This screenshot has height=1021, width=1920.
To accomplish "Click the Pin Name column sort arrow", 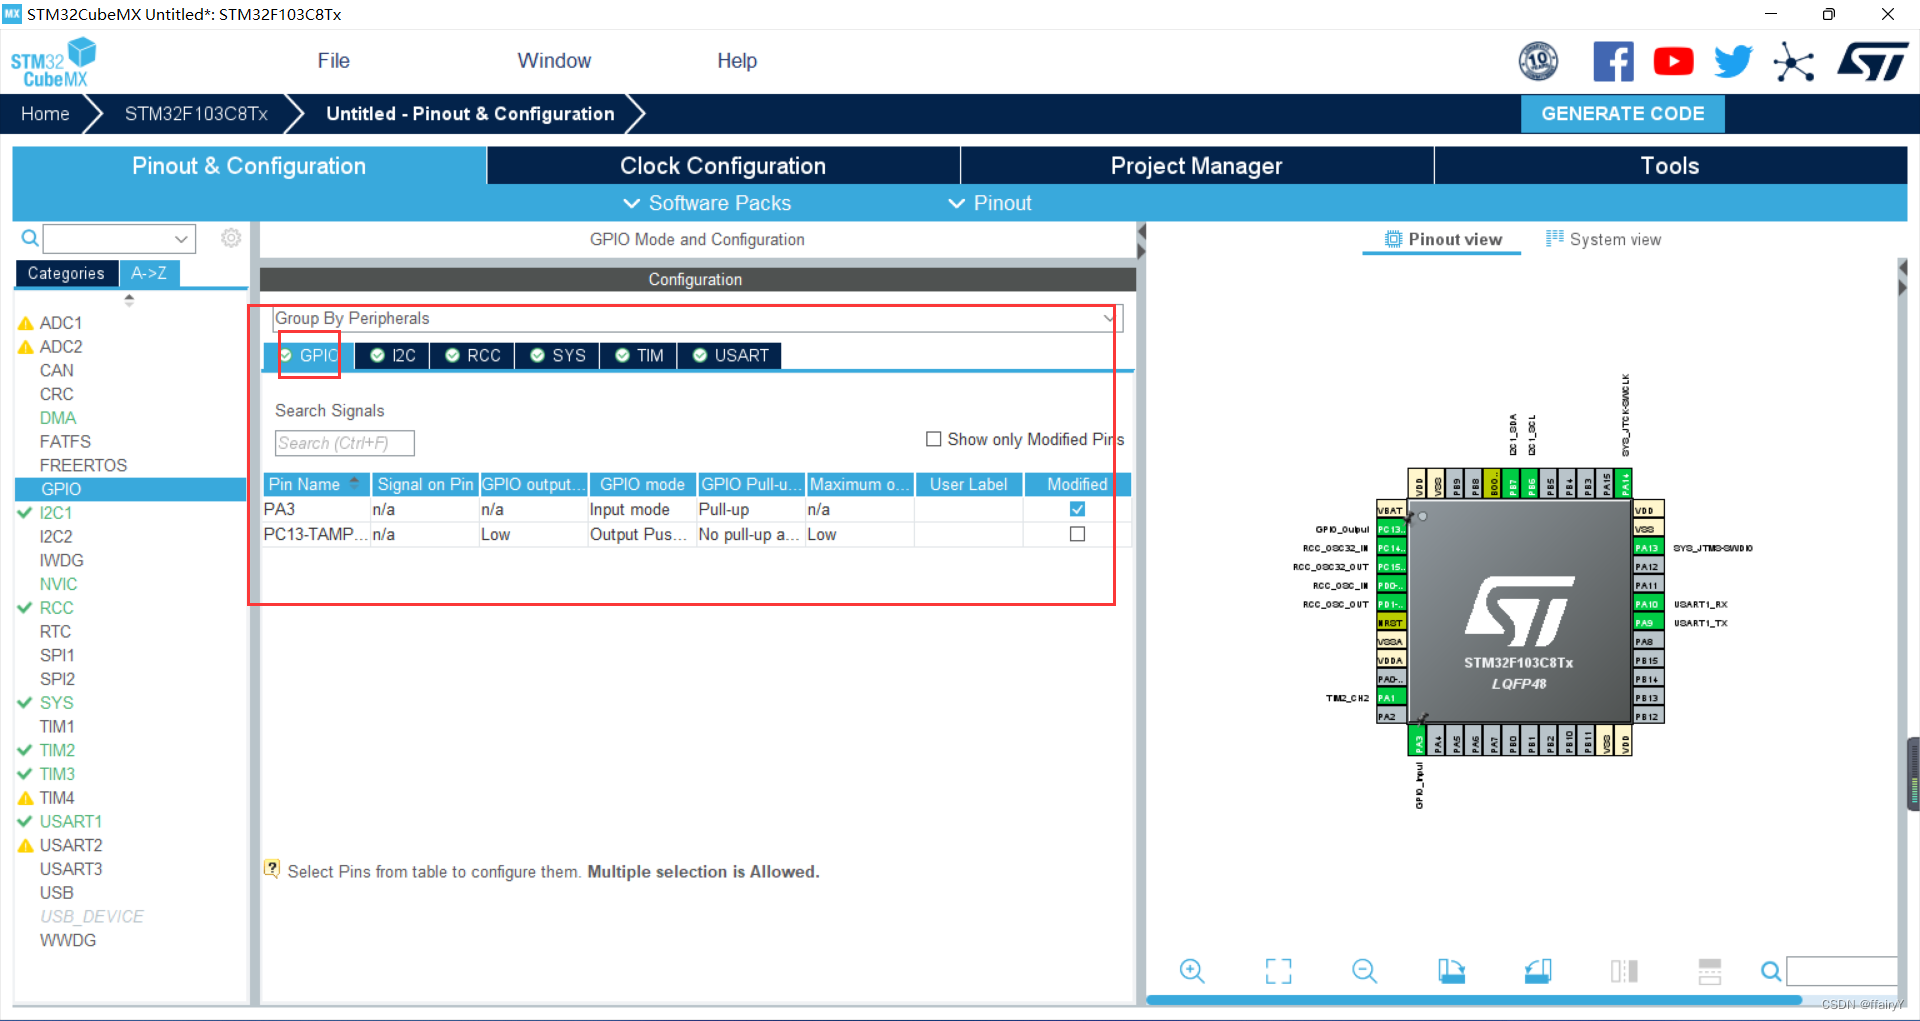I will (x=354, y=481).
